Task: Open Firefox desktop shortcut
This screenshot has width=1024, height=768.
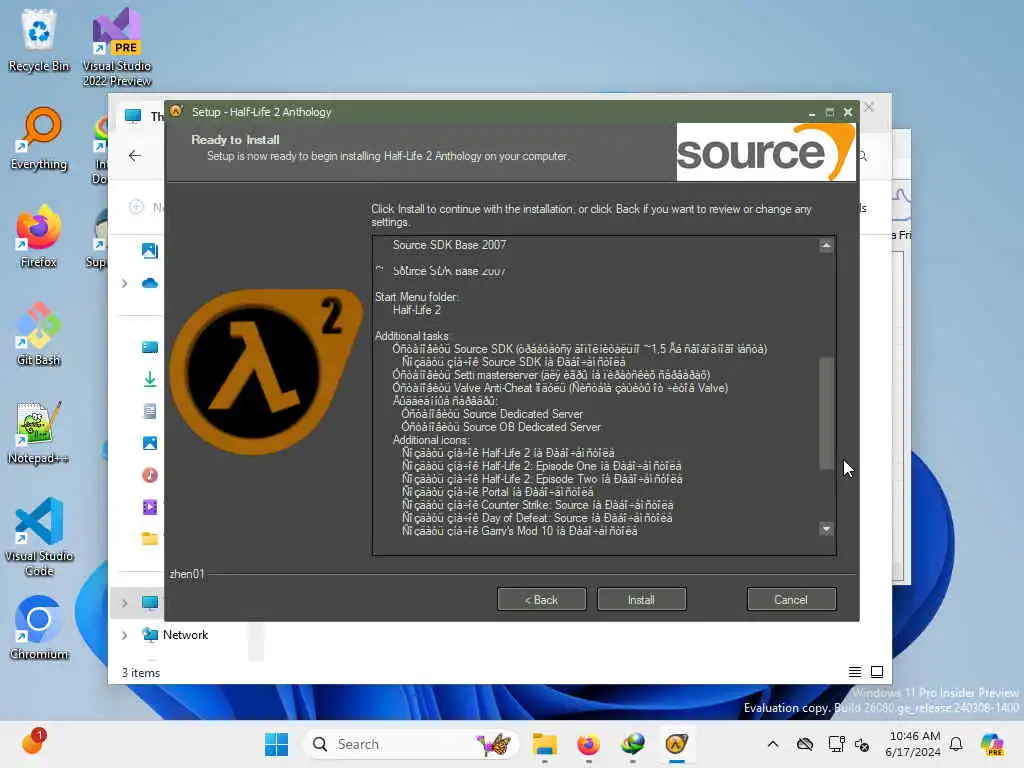Action: pos(39,236)
